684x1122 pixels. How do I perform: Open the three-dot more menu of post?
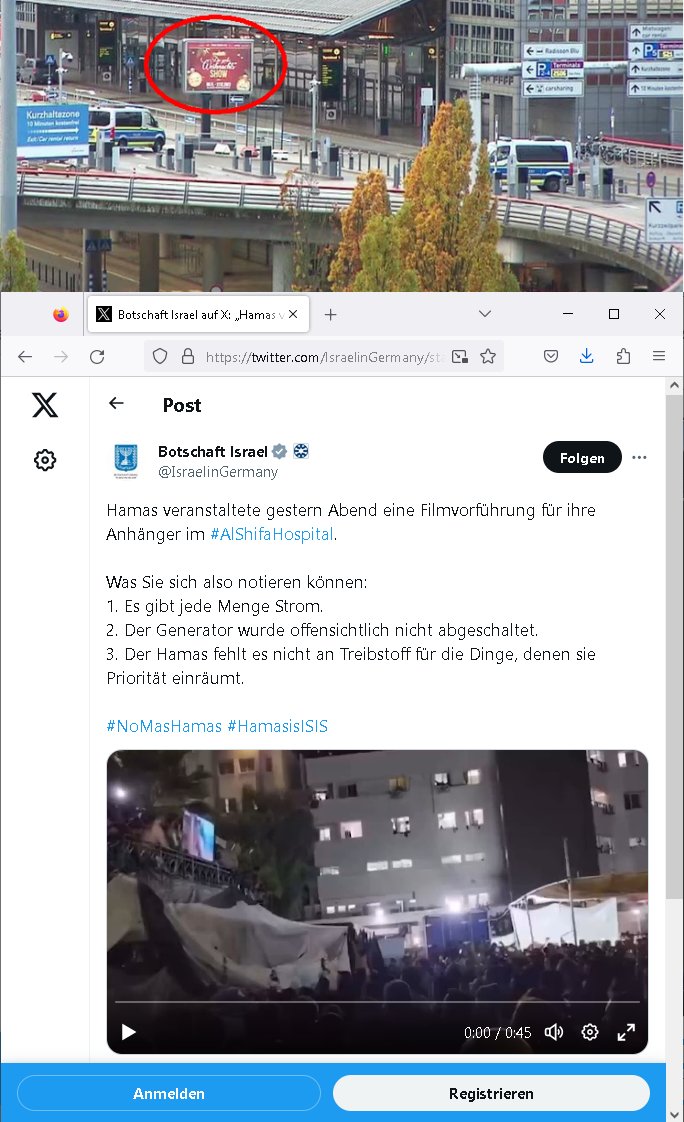pyautogui.click(x=640, y=457)
